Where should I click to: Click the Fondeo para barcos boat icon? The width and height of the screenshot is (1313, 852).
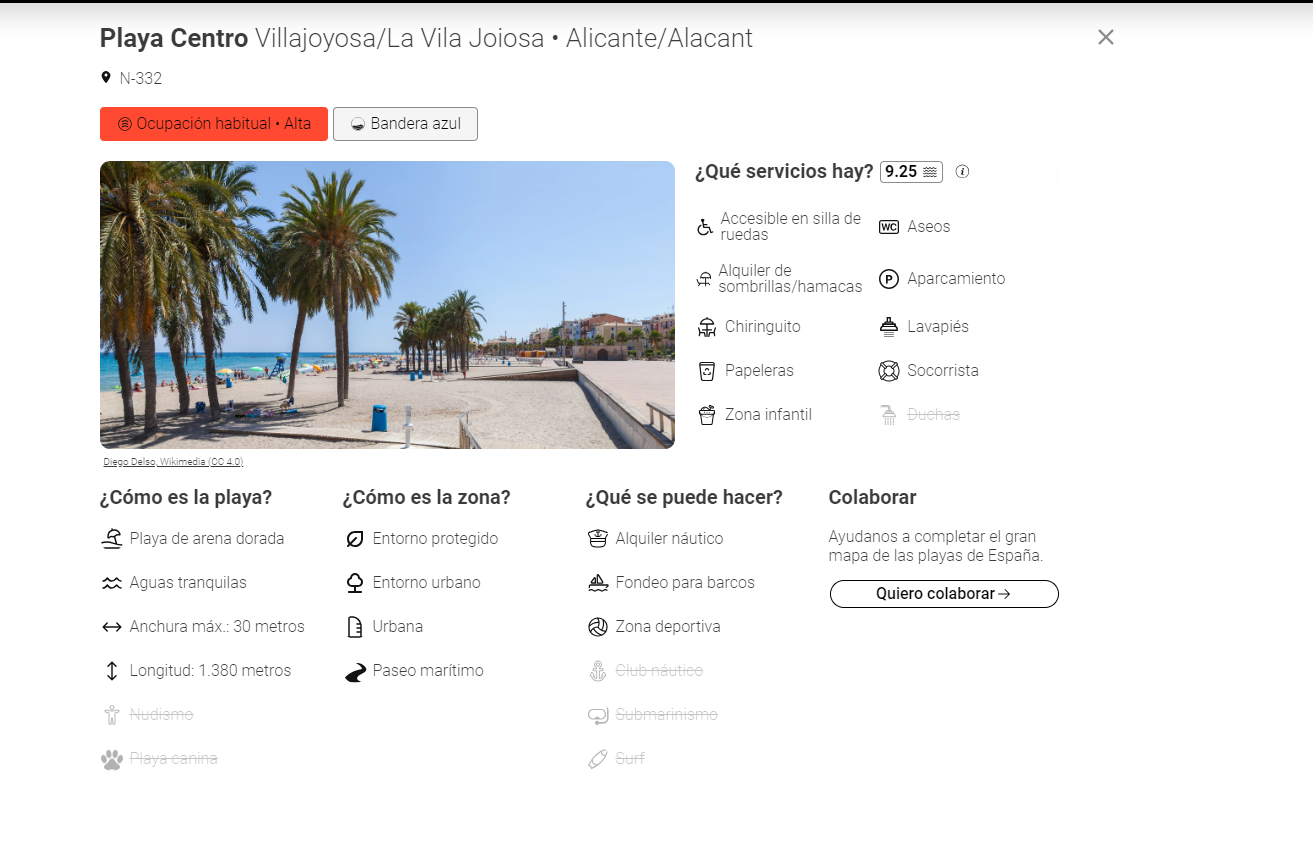[598, 583]
